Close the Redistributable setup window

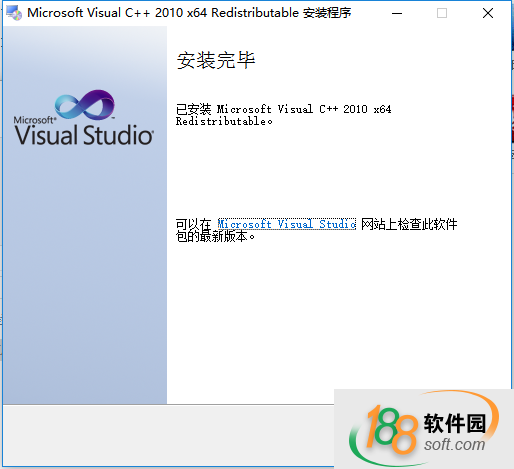[x=488, y=13]
